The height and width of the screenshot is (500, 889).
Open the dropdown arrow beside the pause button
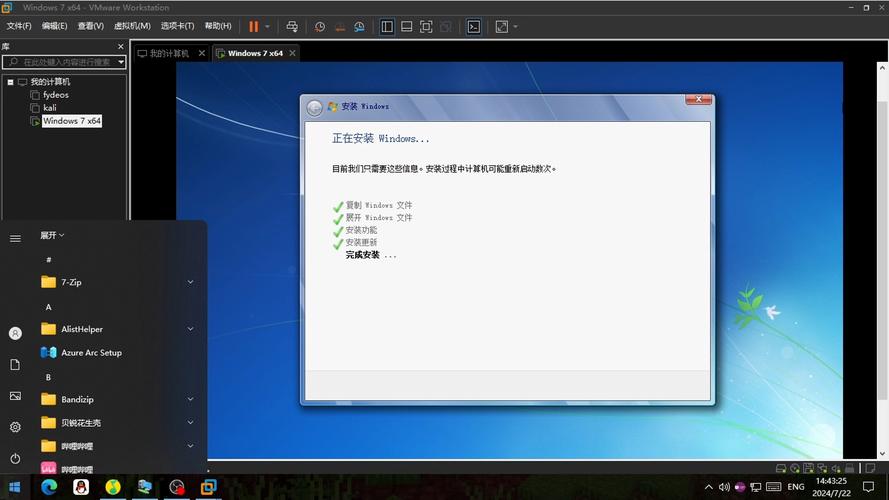268,27
